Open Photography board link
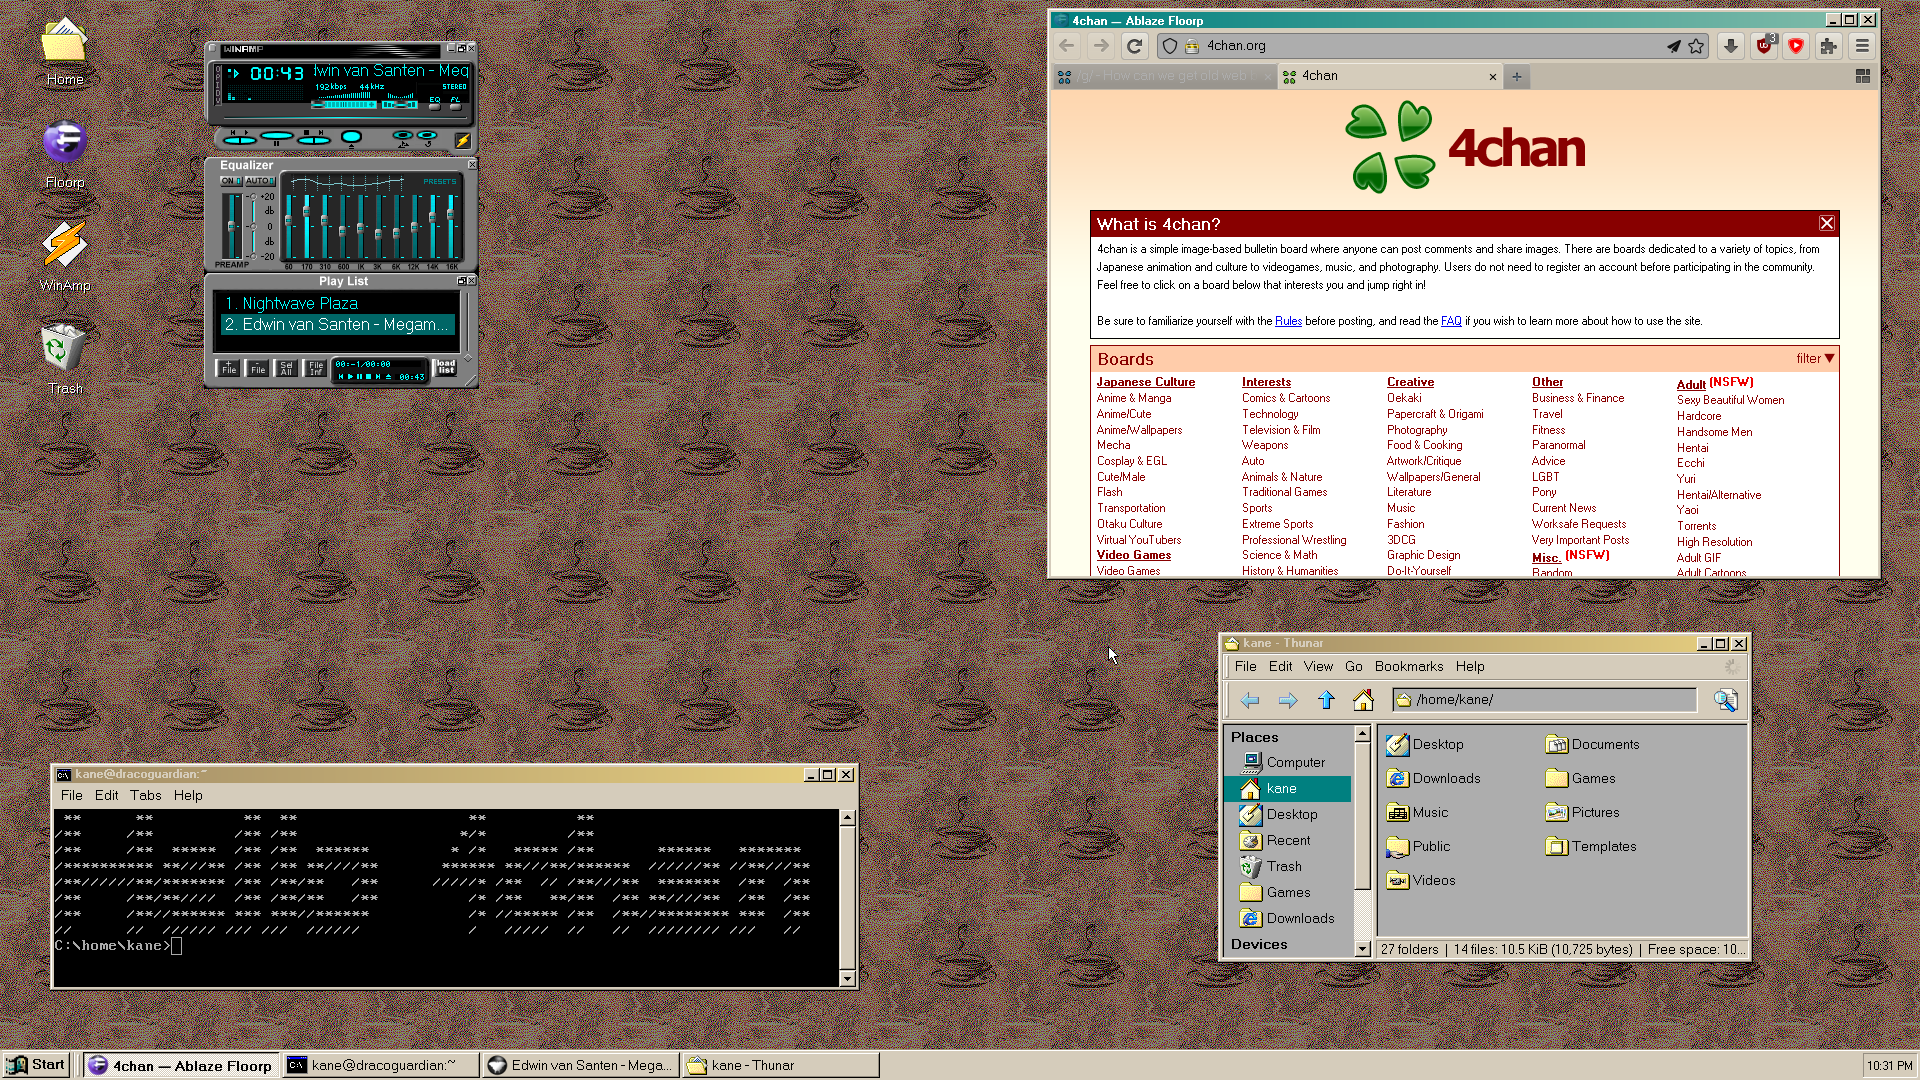 1417,430
